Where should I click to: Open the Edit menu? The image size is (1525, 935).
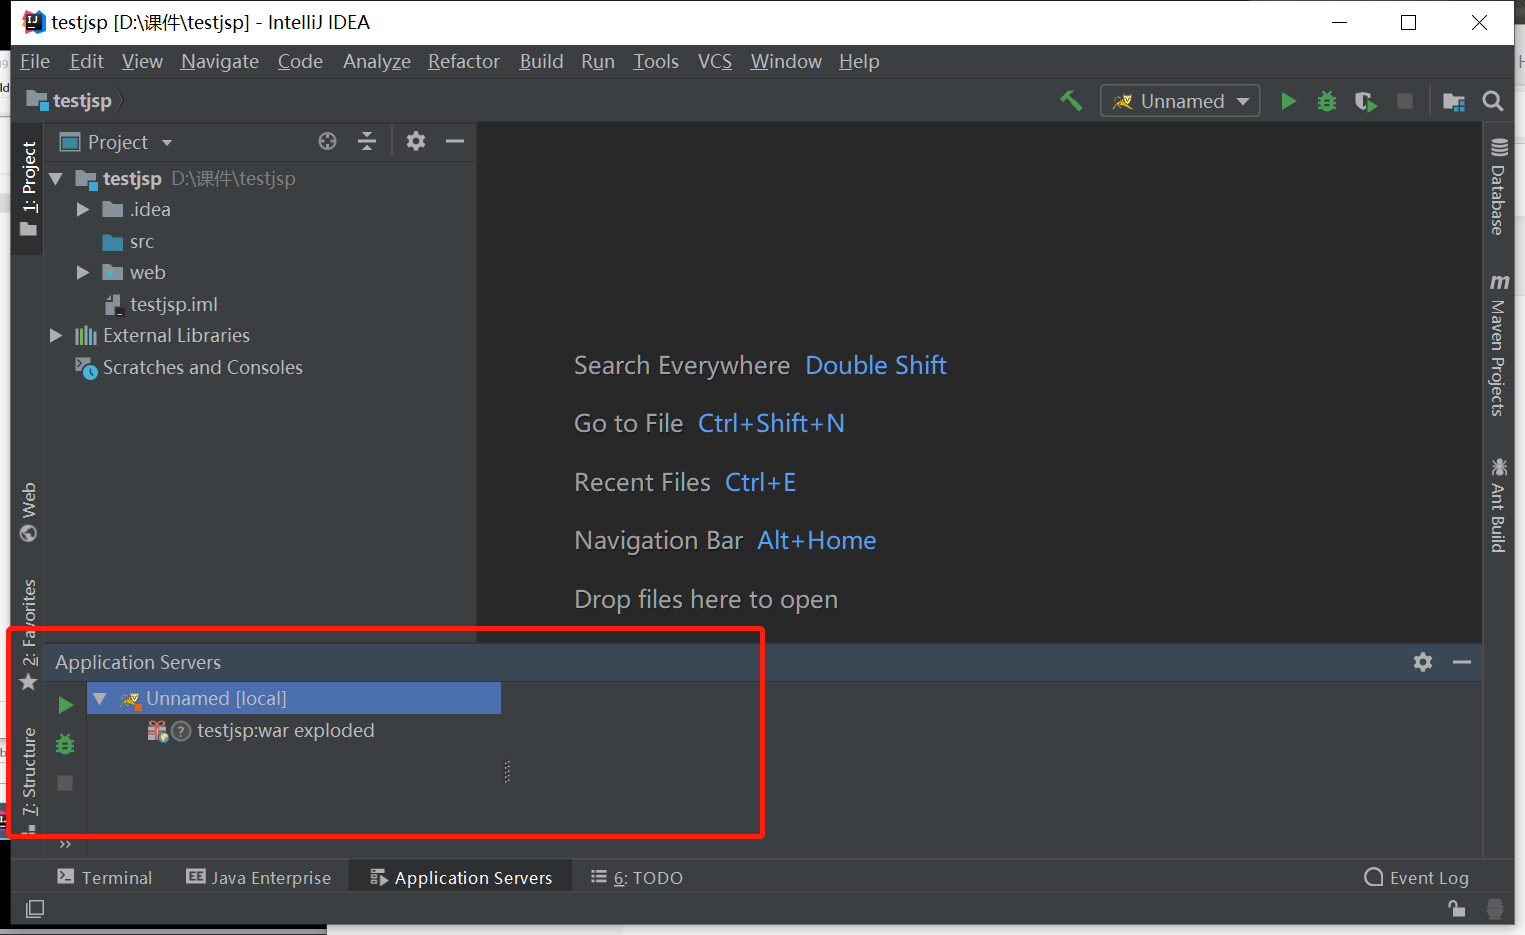point(86,61)
